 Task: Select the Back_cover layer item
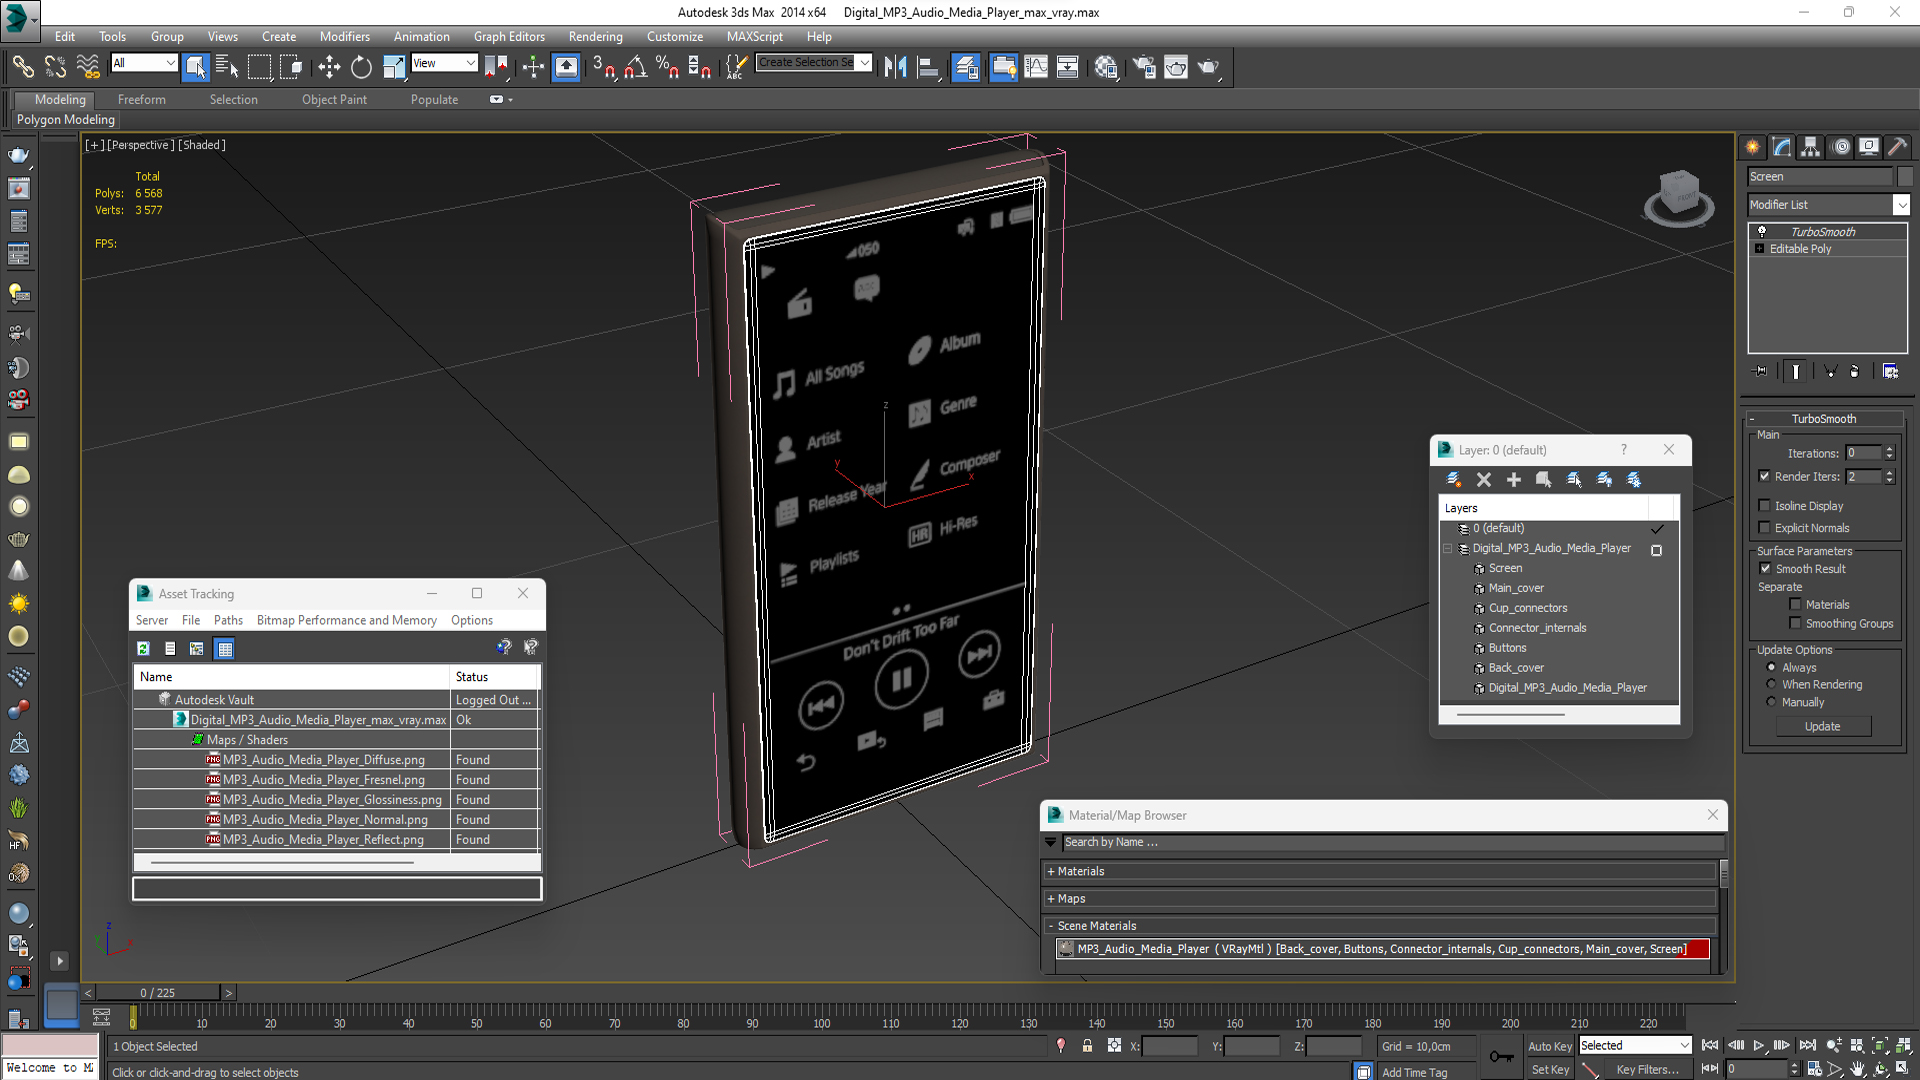[x=1516, y=668]
